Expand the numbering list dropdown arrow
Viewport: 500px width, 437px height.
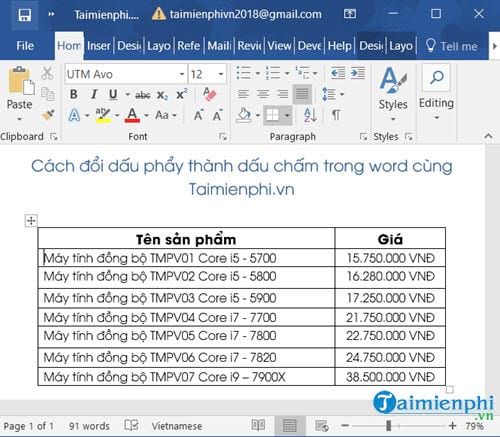tap(287, 73)
